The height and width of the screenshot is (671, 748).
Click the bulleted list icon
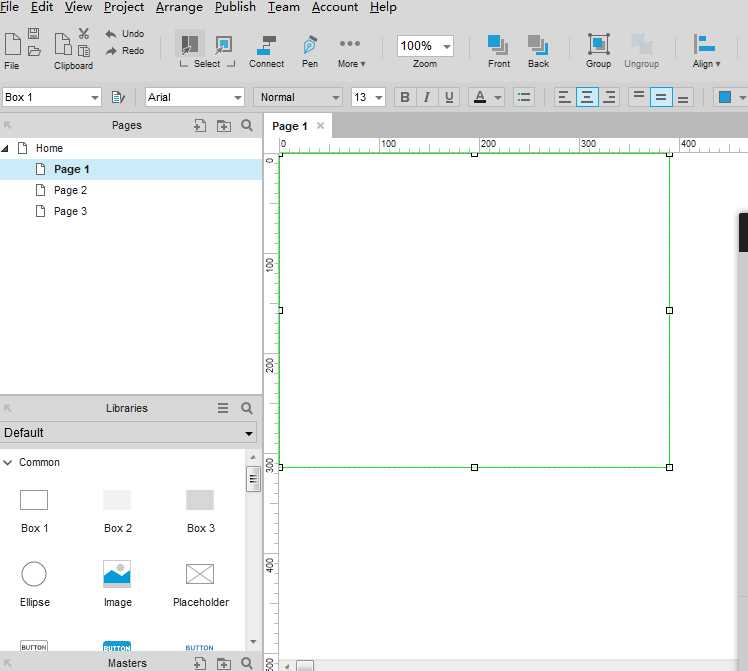(x=523, y=97)
